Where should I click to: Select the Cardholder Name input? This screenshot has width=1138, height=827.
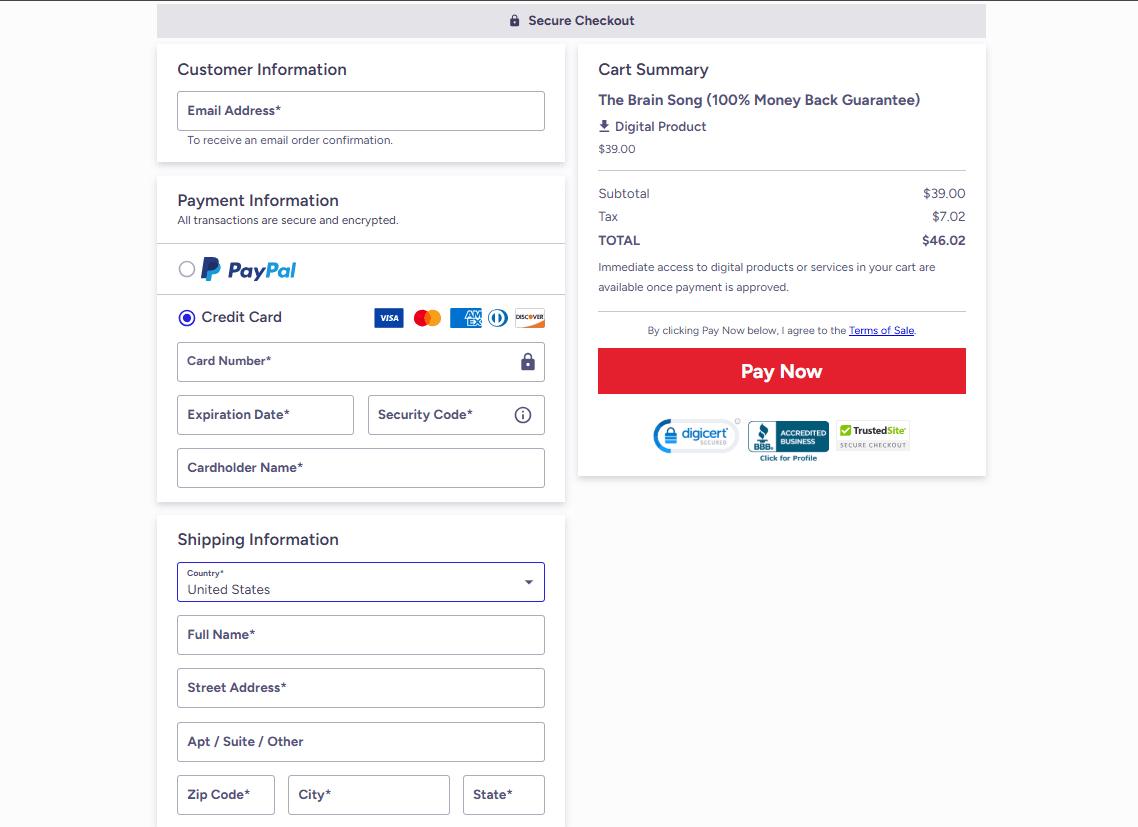(361, 468)
